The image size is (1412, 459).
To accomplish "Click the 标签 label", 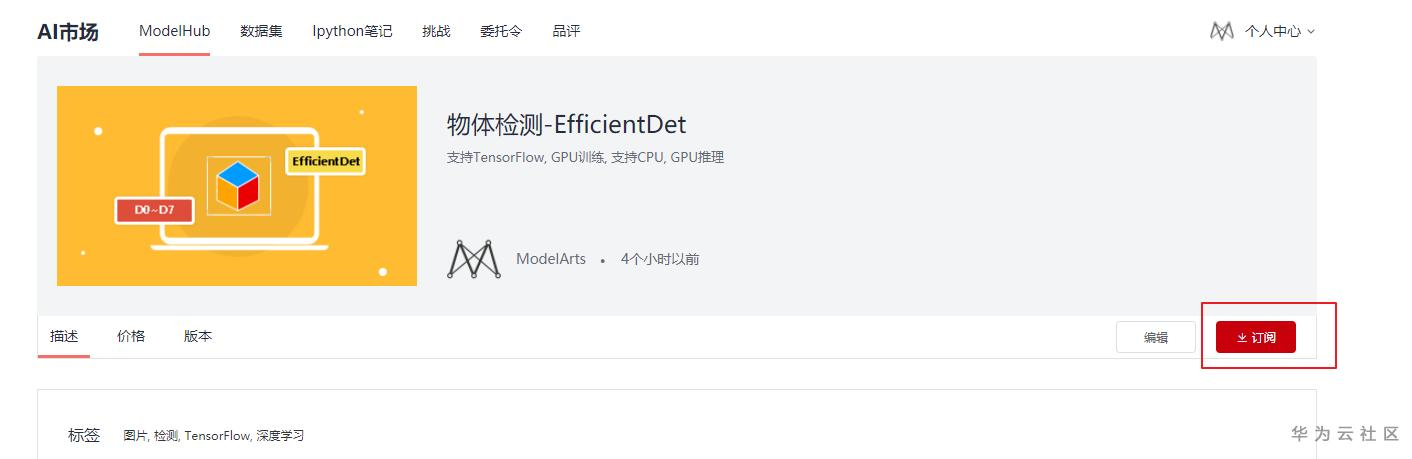I will 84,435.
